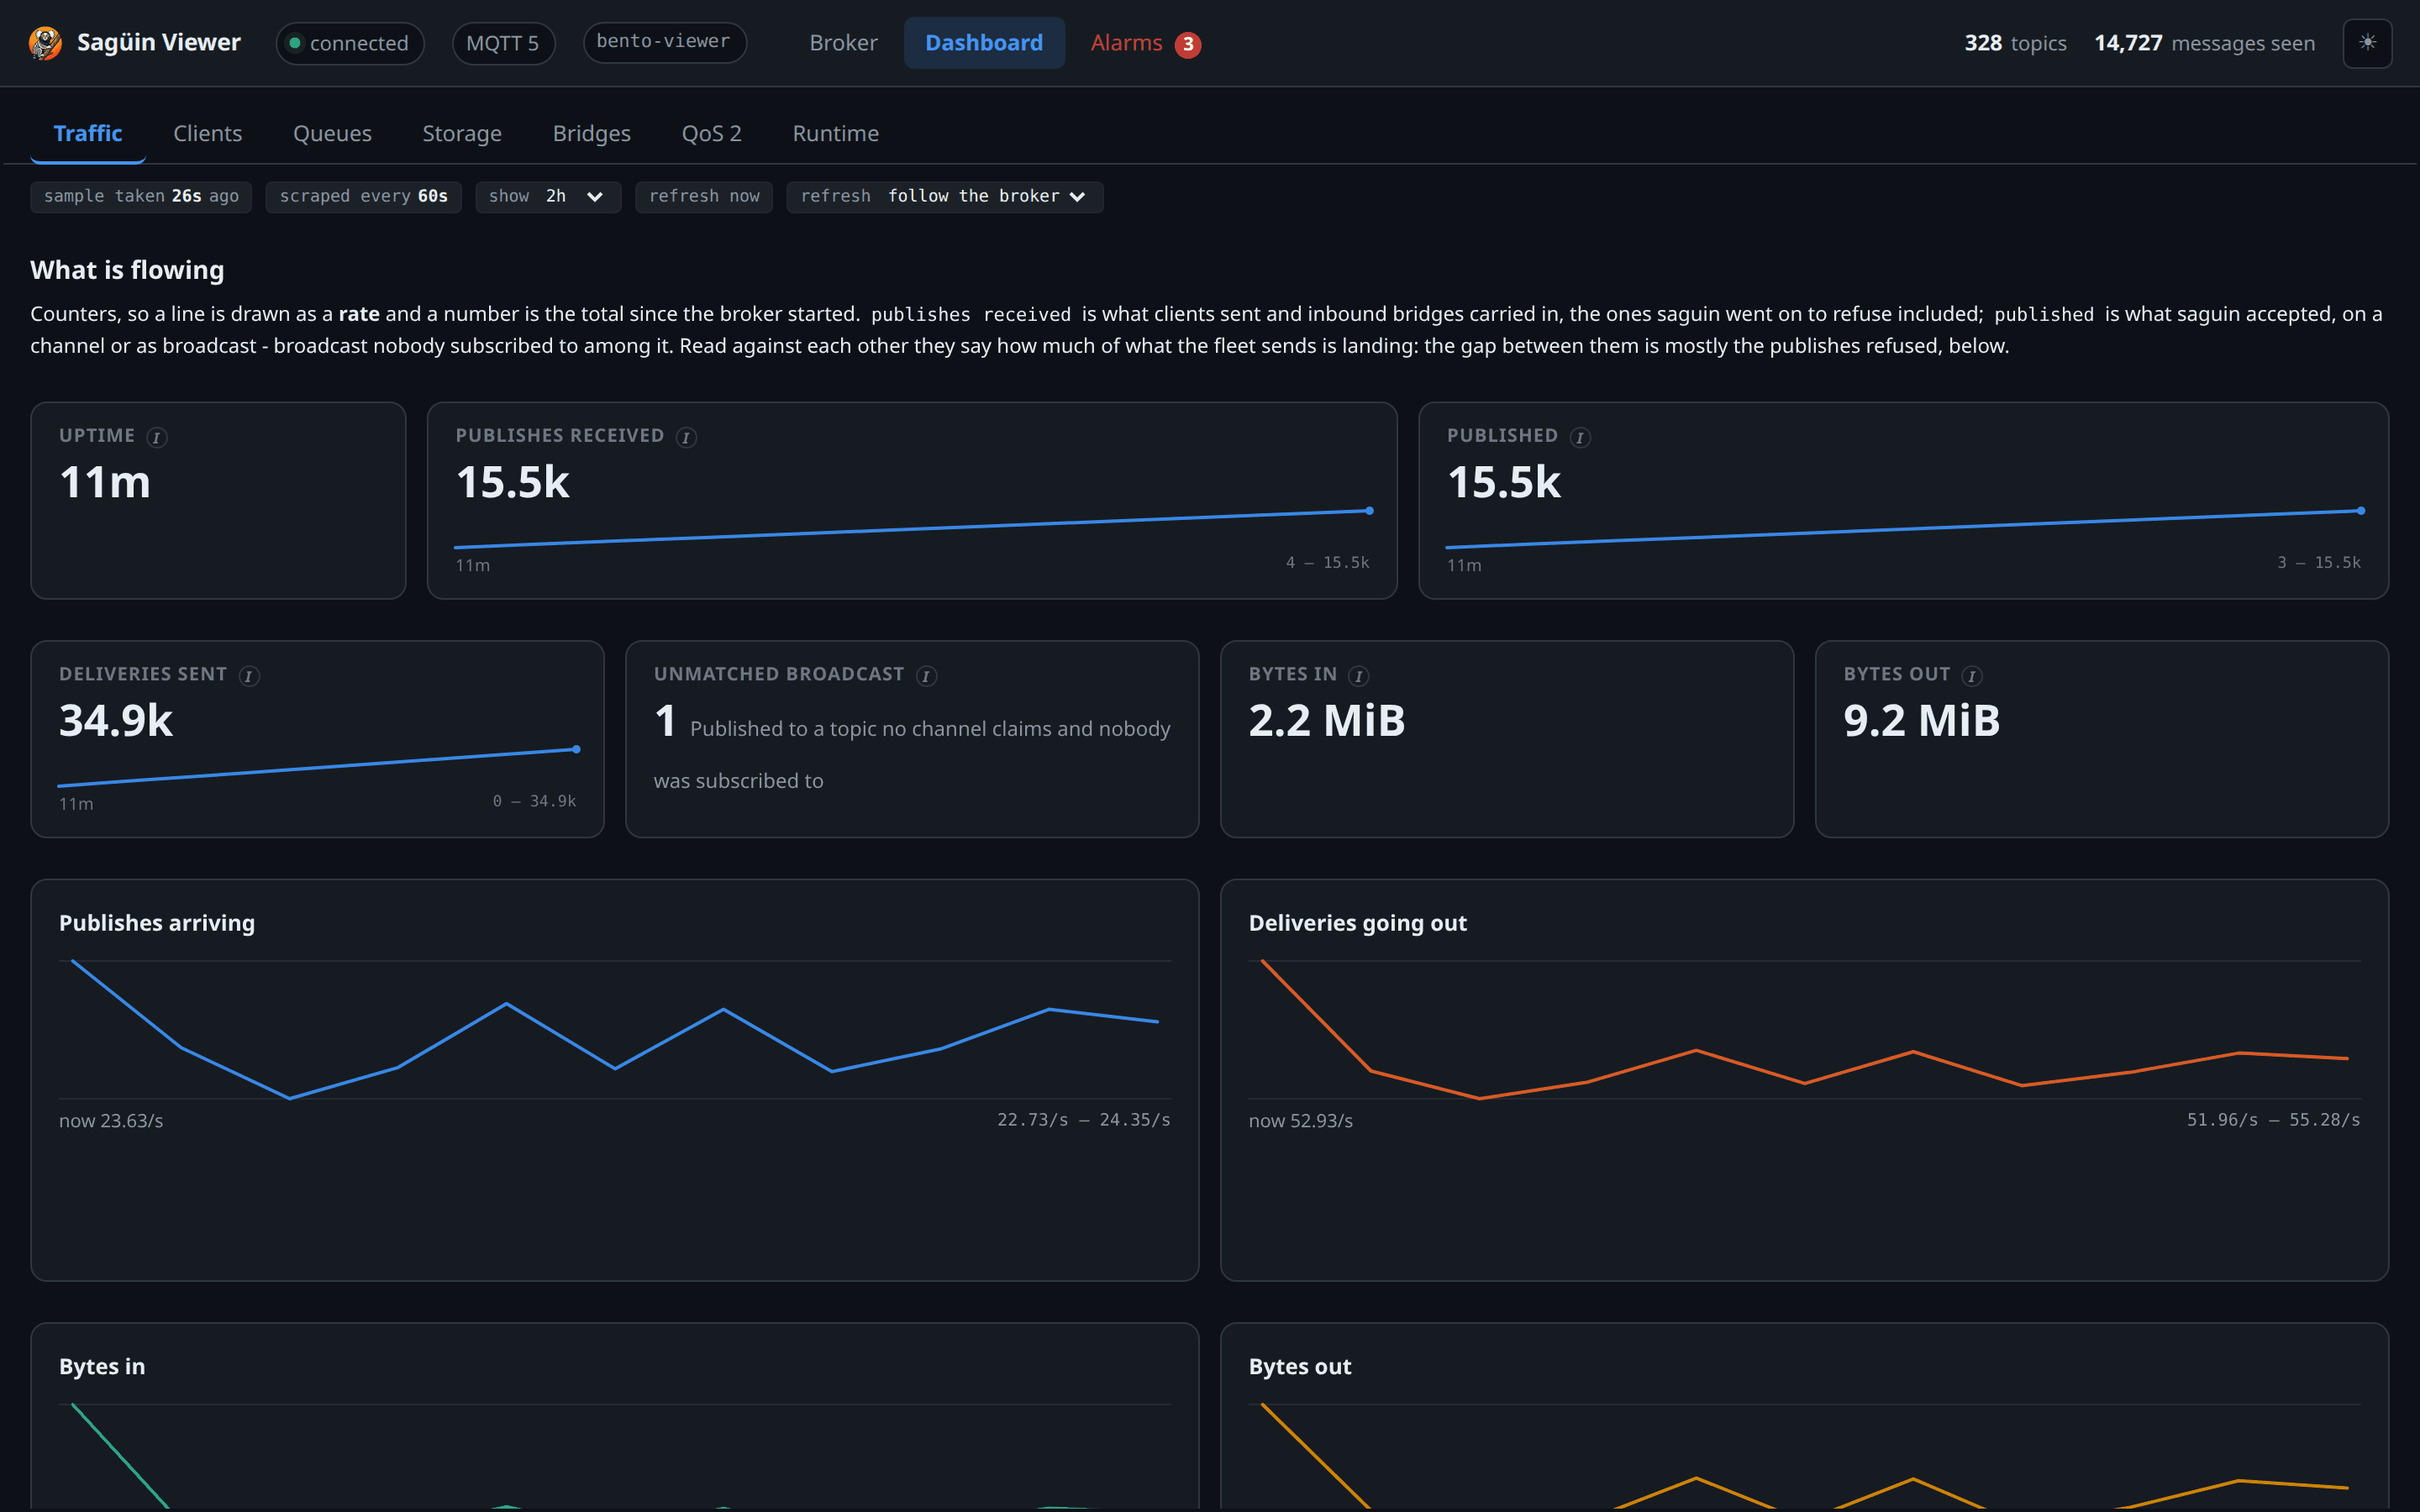The width and height of the screenshot is (2420, 1512).
Task: Open info icon beside DELIVERIES SENT
Action: (249, 676)
